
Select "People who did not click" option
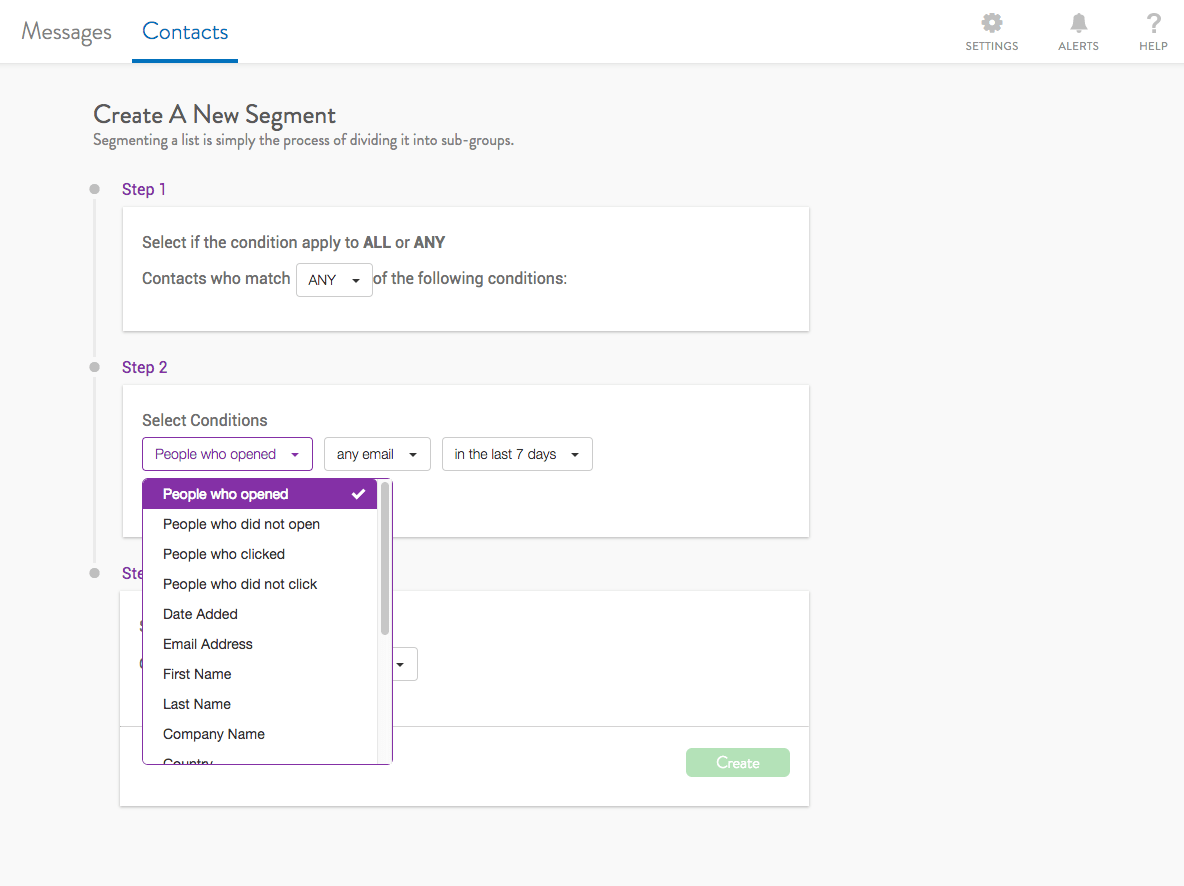(240, 584)
